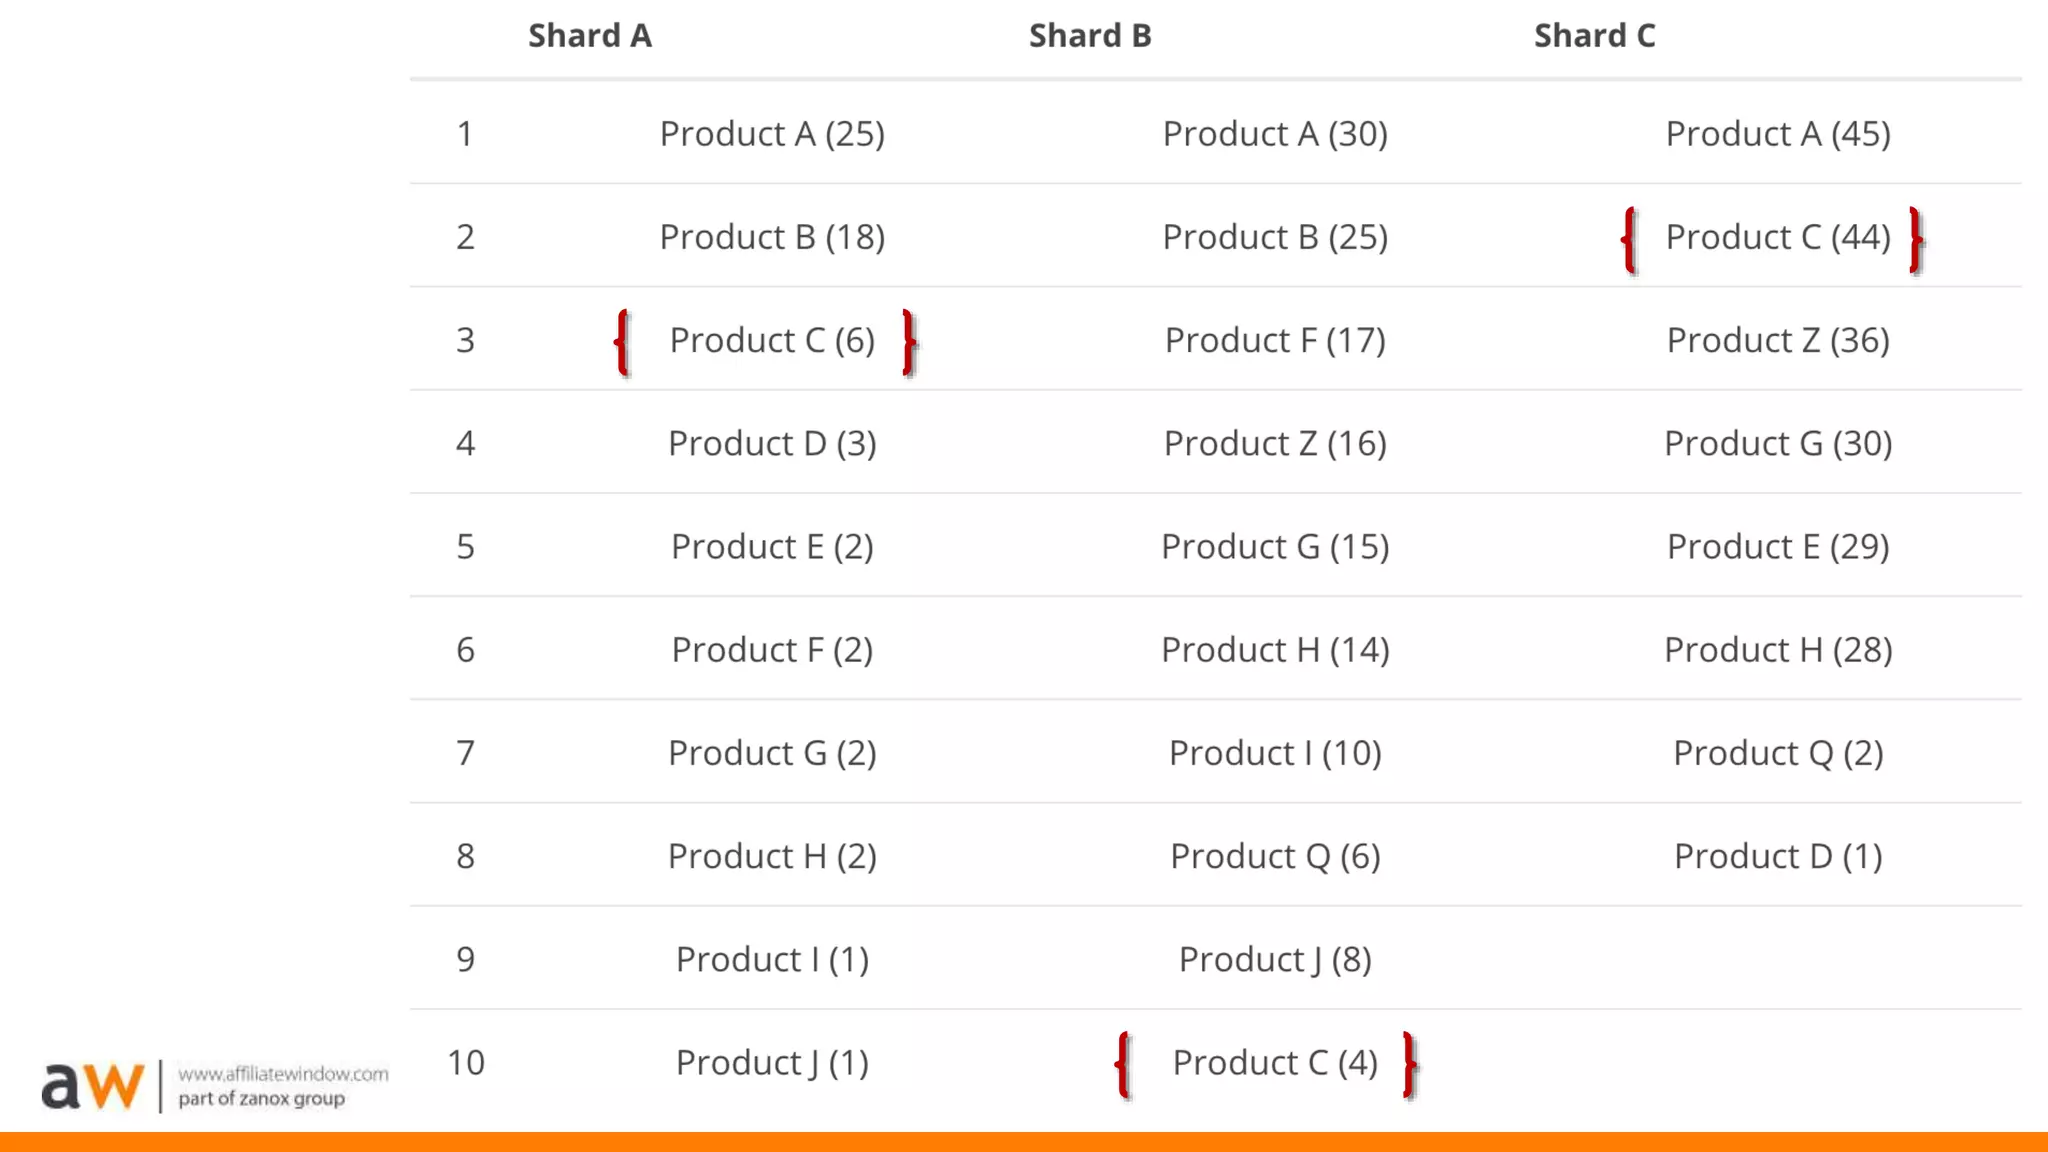
Task: Click the left red brace beside Product C (4)
Action: (x=1123, y=1065)
